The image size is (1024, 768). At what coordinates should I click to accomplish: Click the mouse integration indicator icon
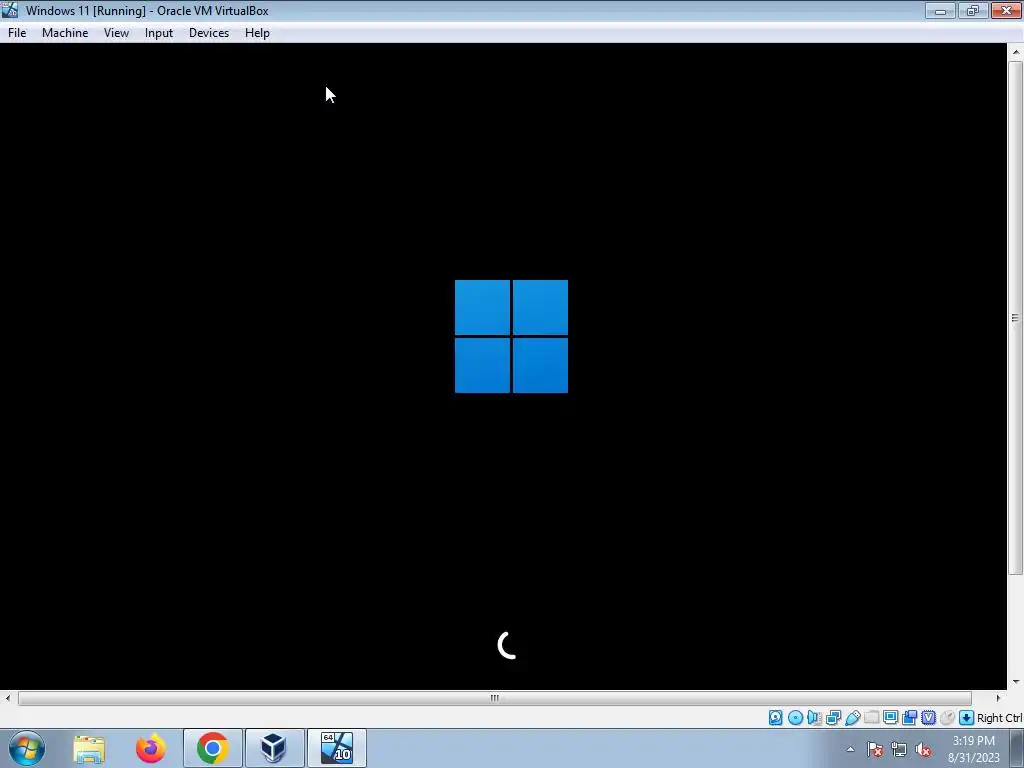click(947, 718)
